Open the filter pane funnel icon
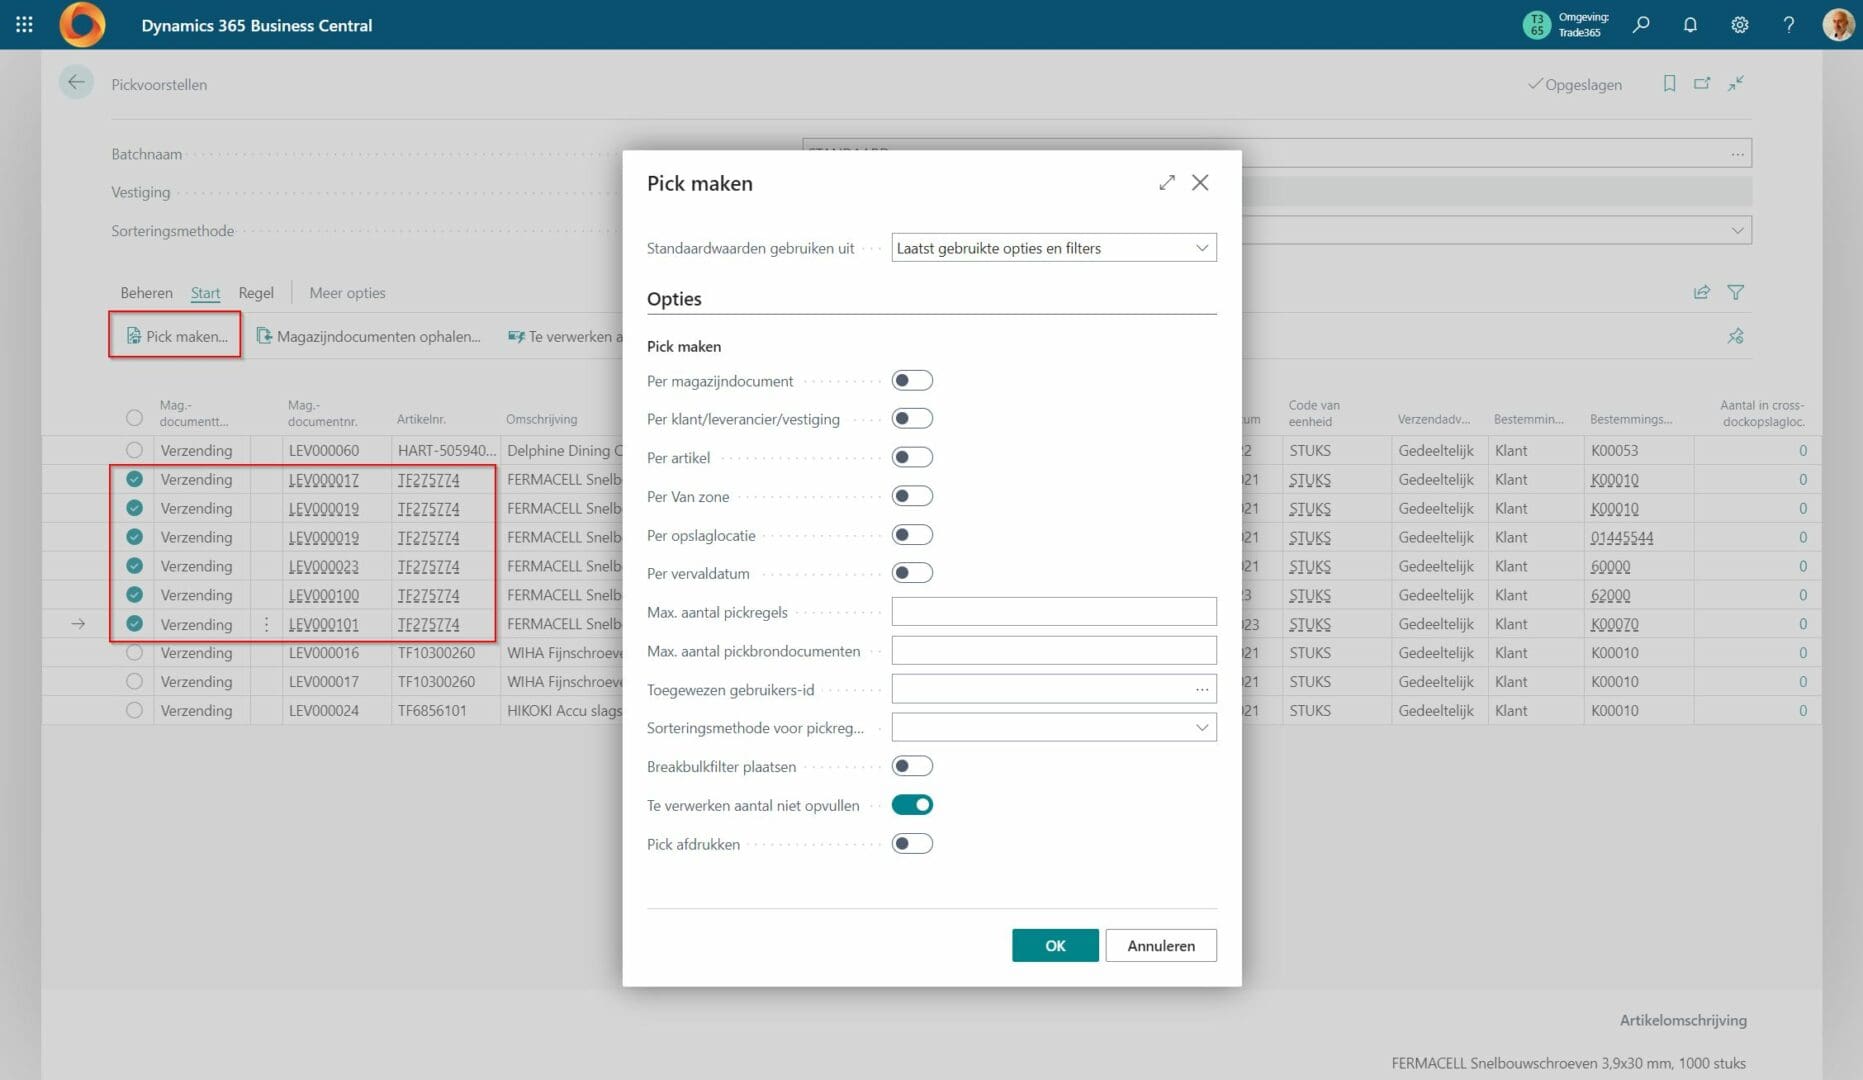1863x1080 pixels. (x=1736, y=292)
